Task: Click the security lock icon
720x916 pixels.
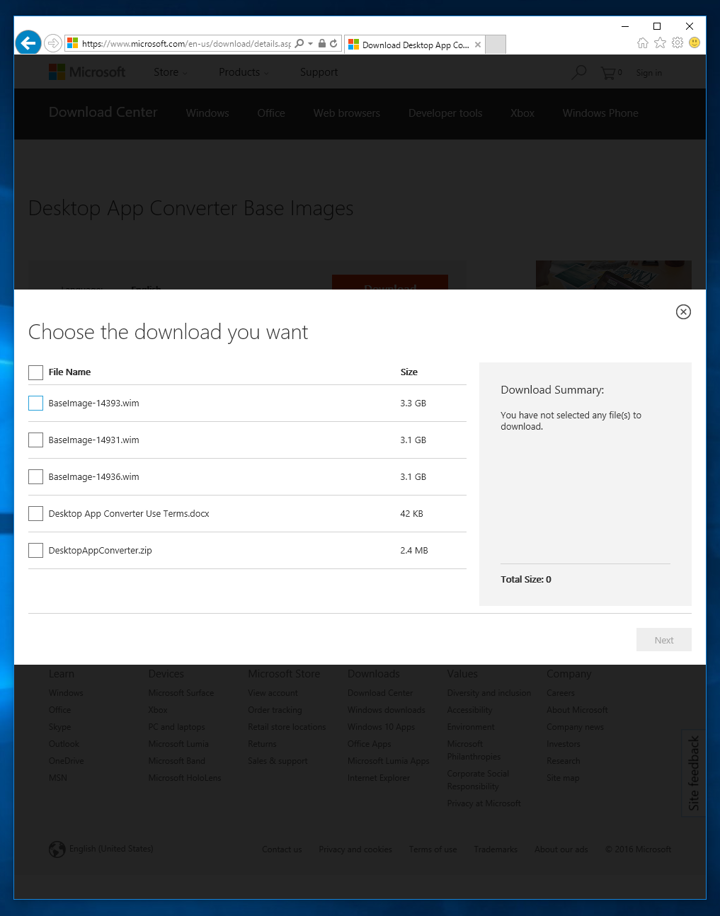Action: pyautogui.click(x=321, y=43)
